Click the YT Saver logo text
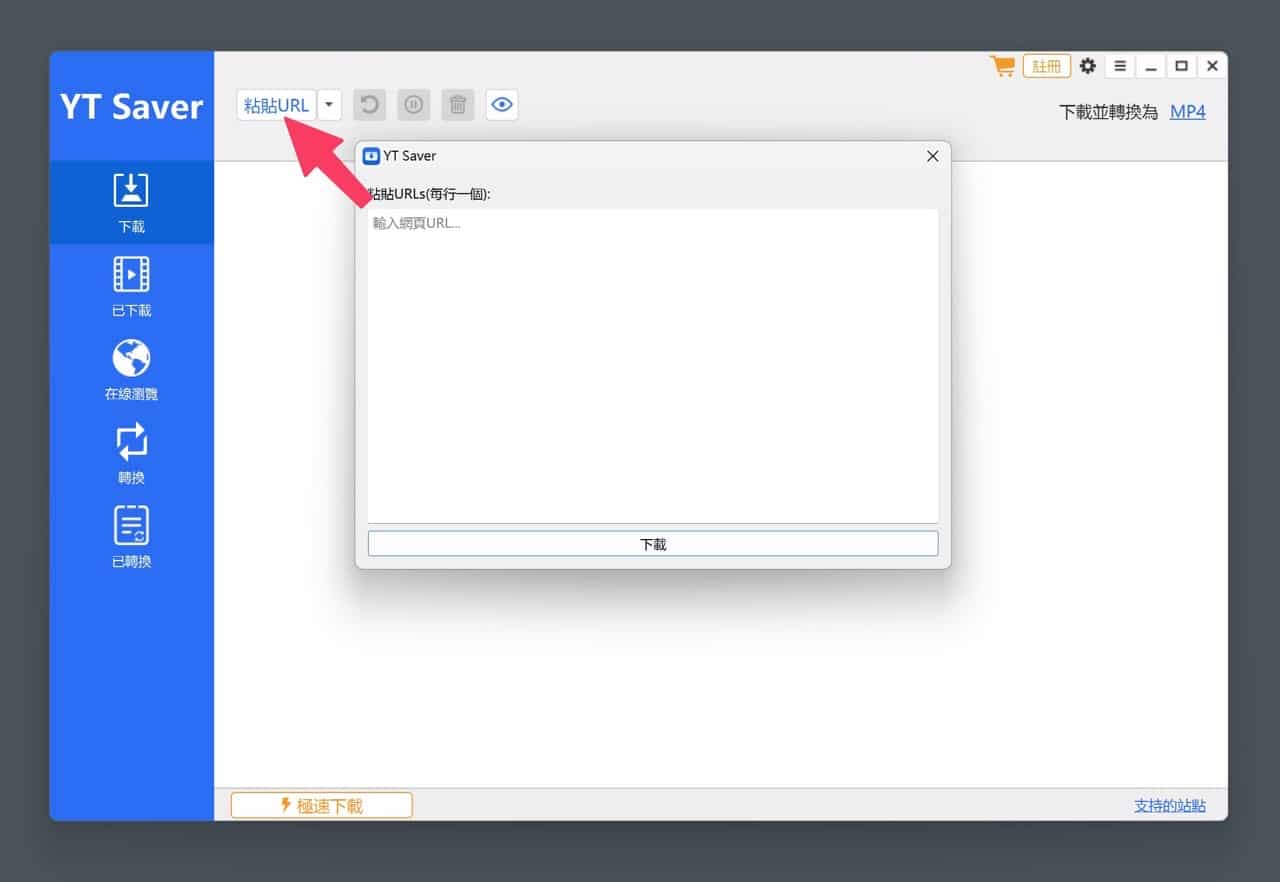This screenshot has height=882, width=1280. coord(131,107)
